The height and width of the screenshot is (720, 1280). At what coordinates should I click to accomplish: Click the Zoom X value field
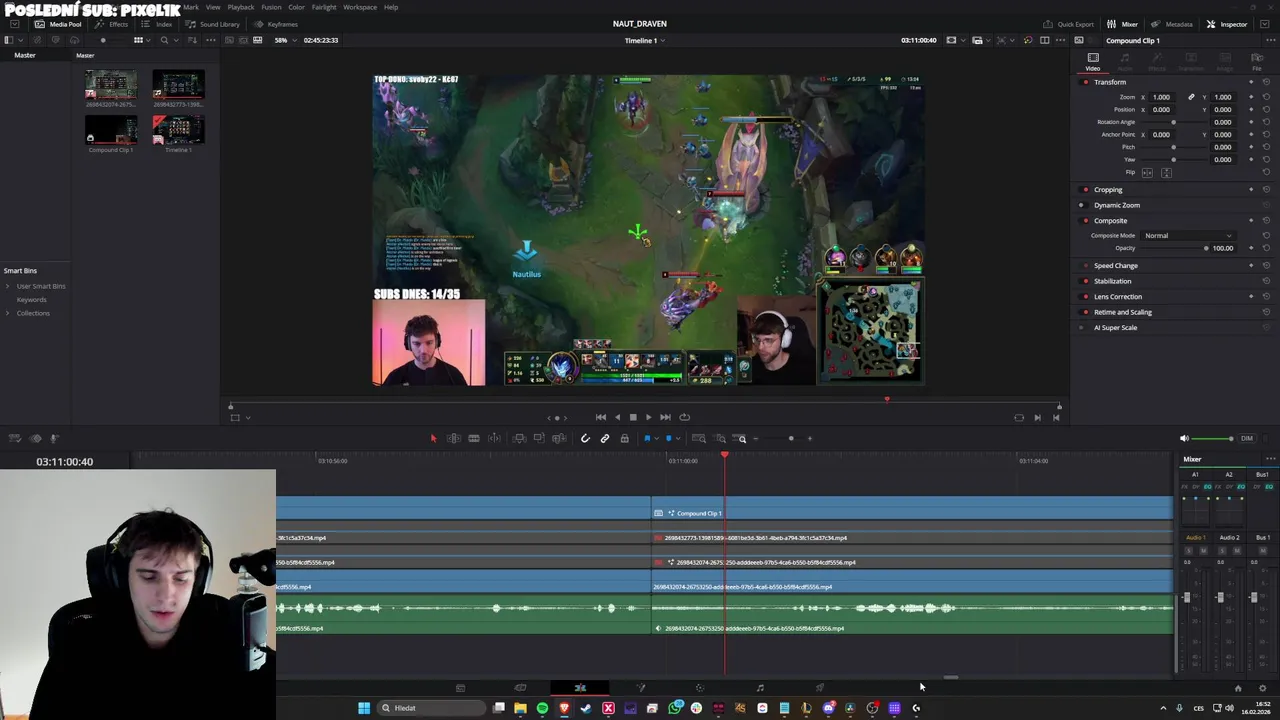1161,97
